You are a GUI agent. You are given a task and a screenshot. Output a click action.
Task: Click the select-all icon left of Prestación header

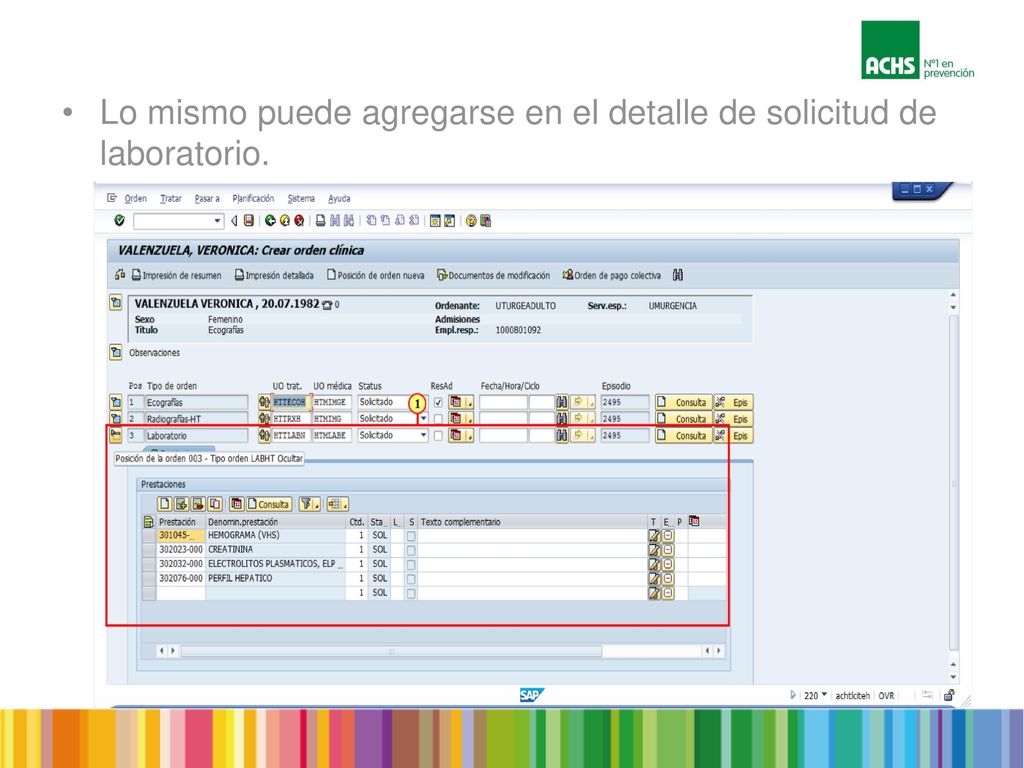coord(148,521)
